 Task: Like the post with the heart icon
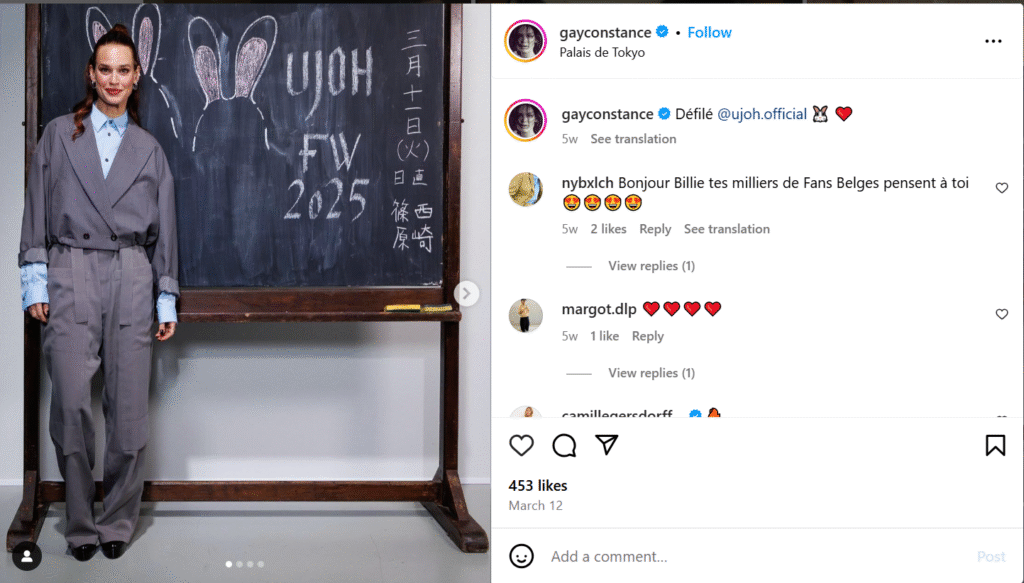coord(521,445)
